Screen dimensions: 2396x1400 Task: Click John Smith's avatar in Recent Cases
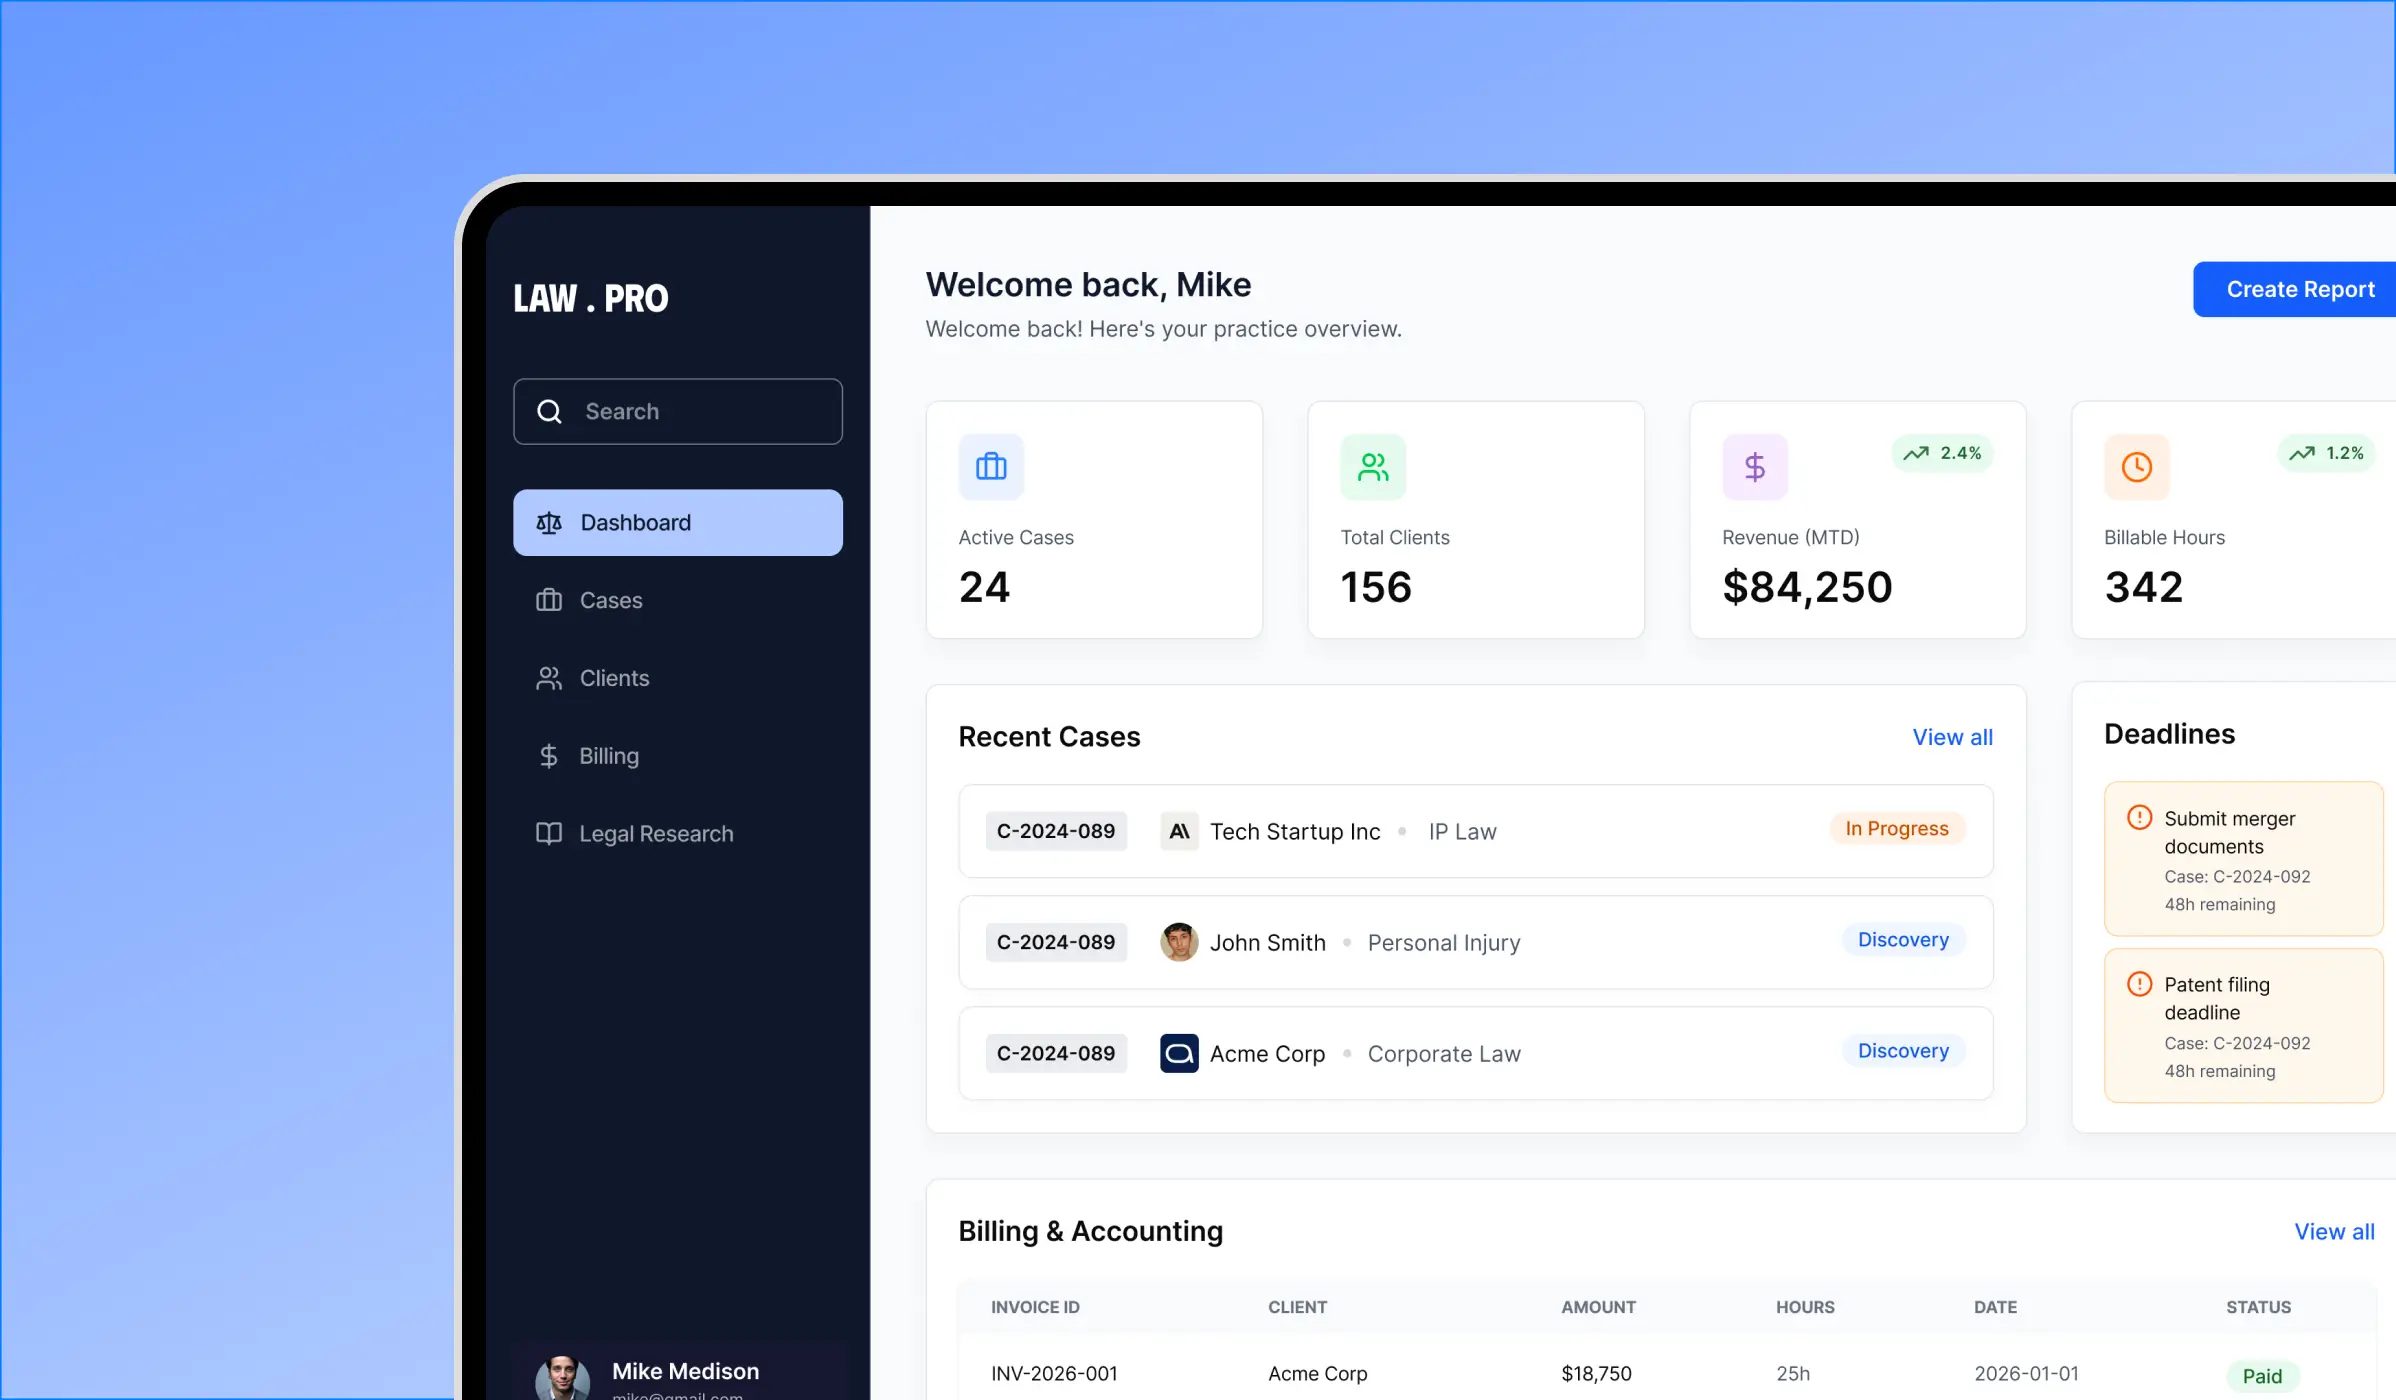[x=1179, y=942]
